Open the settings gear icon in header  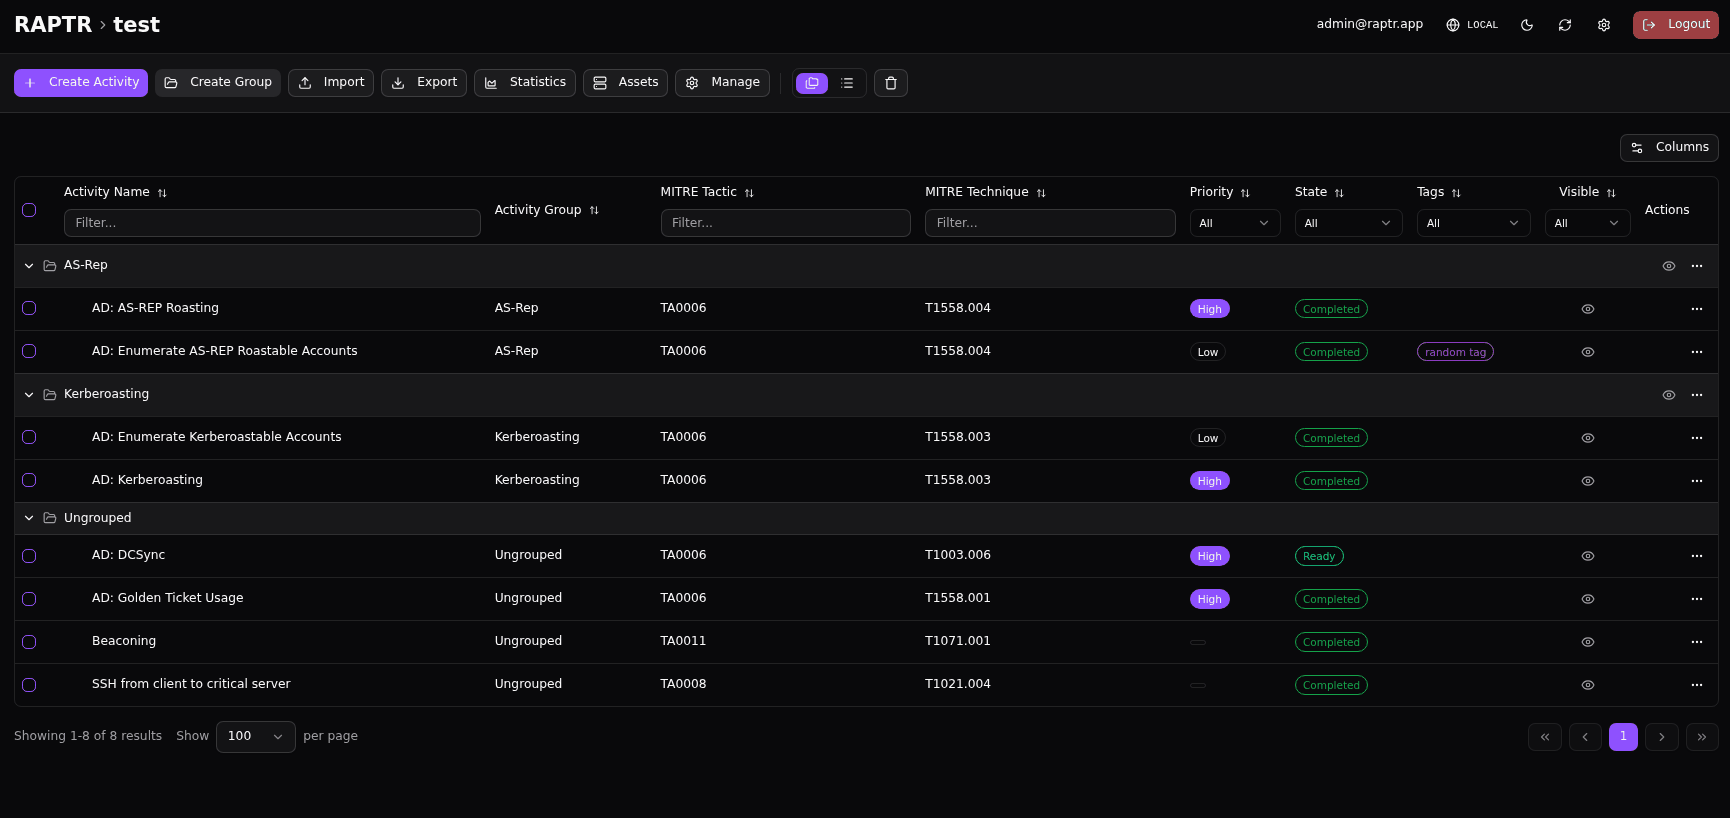pos(1604,25)
